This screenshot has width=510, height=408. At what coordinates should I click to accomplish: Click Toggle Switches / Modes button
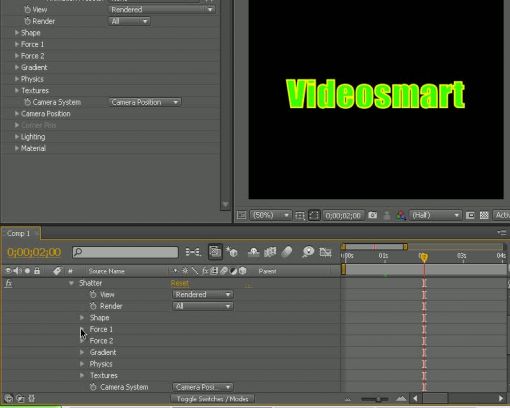click(x=212, y=399)
